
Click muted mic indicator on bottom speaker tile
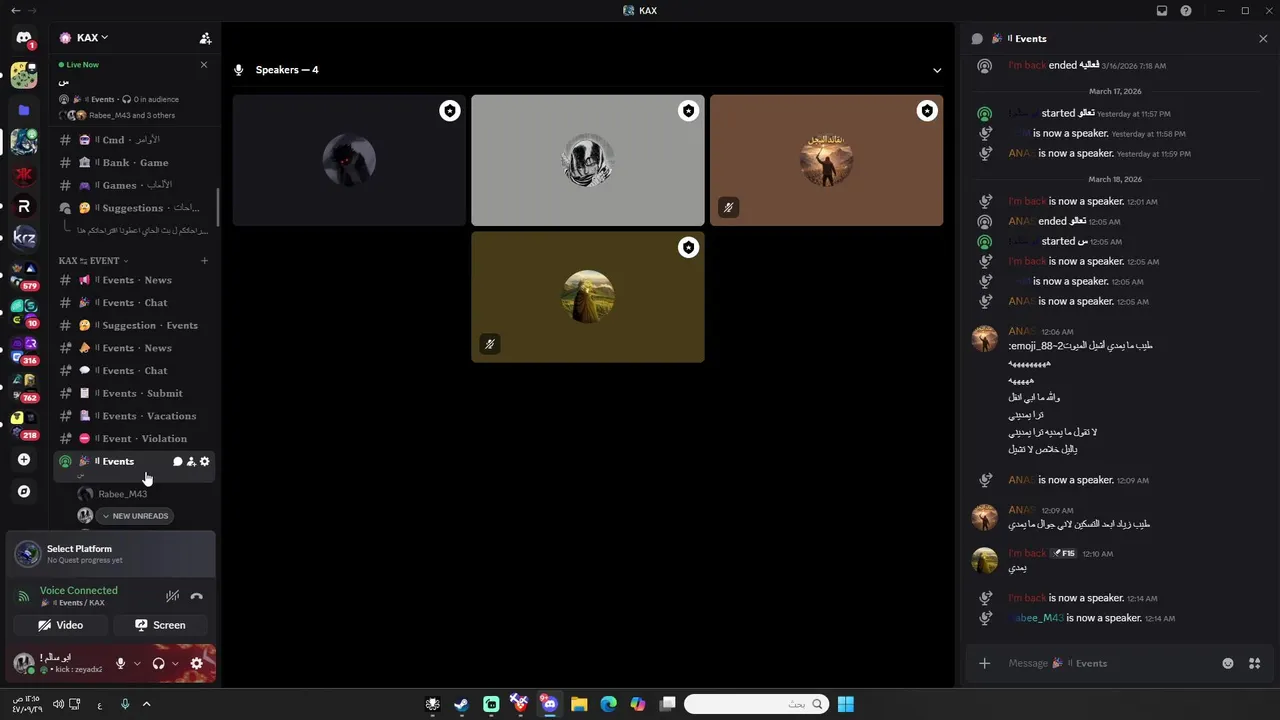pyautogui.click(x=489, y=344)
